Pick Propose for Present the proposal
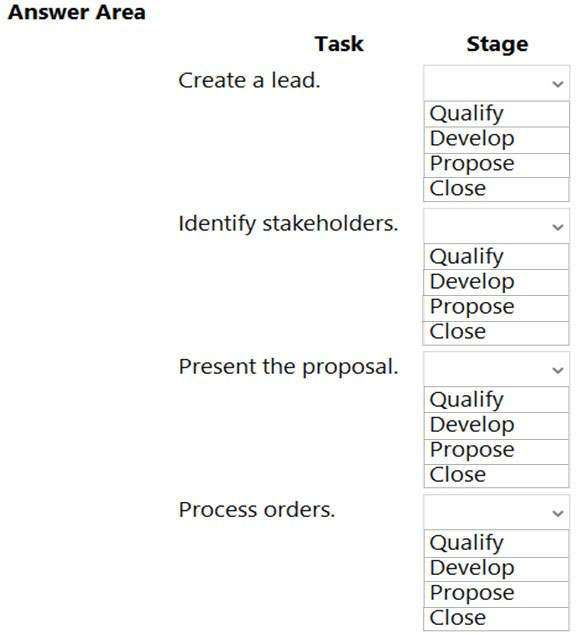The image size is (579, 635). pos(496,451)
